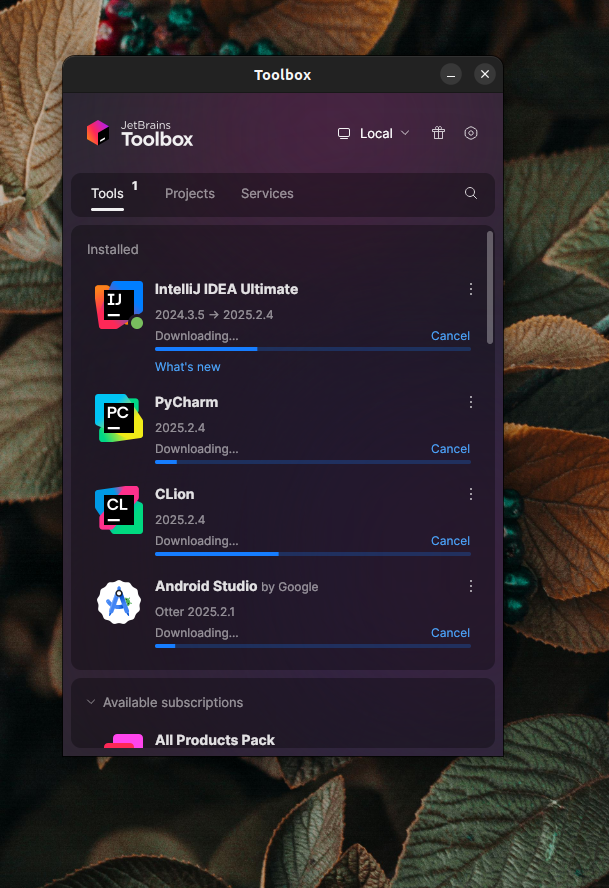Click the CLion title text

(x=174, y=494)
